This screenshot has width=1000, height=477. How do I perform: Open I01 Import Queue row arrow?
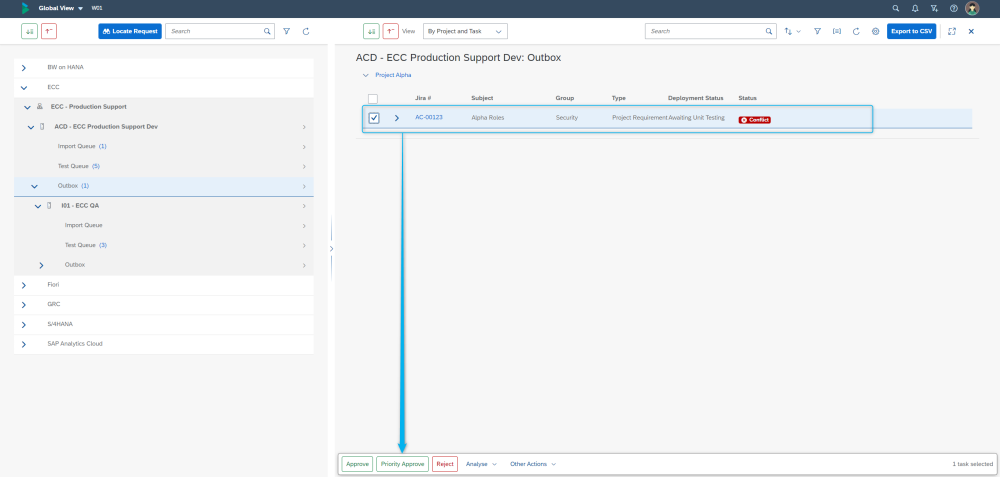[304, 226]
